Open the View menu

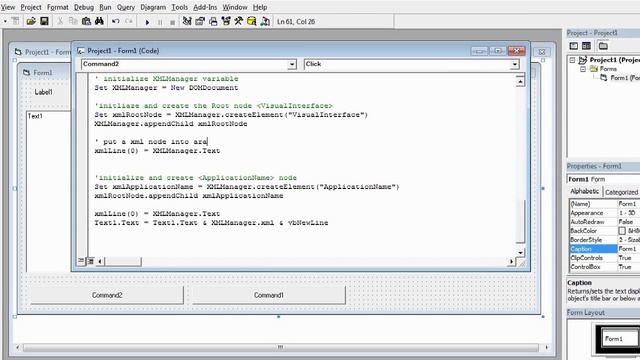point(7,7)
